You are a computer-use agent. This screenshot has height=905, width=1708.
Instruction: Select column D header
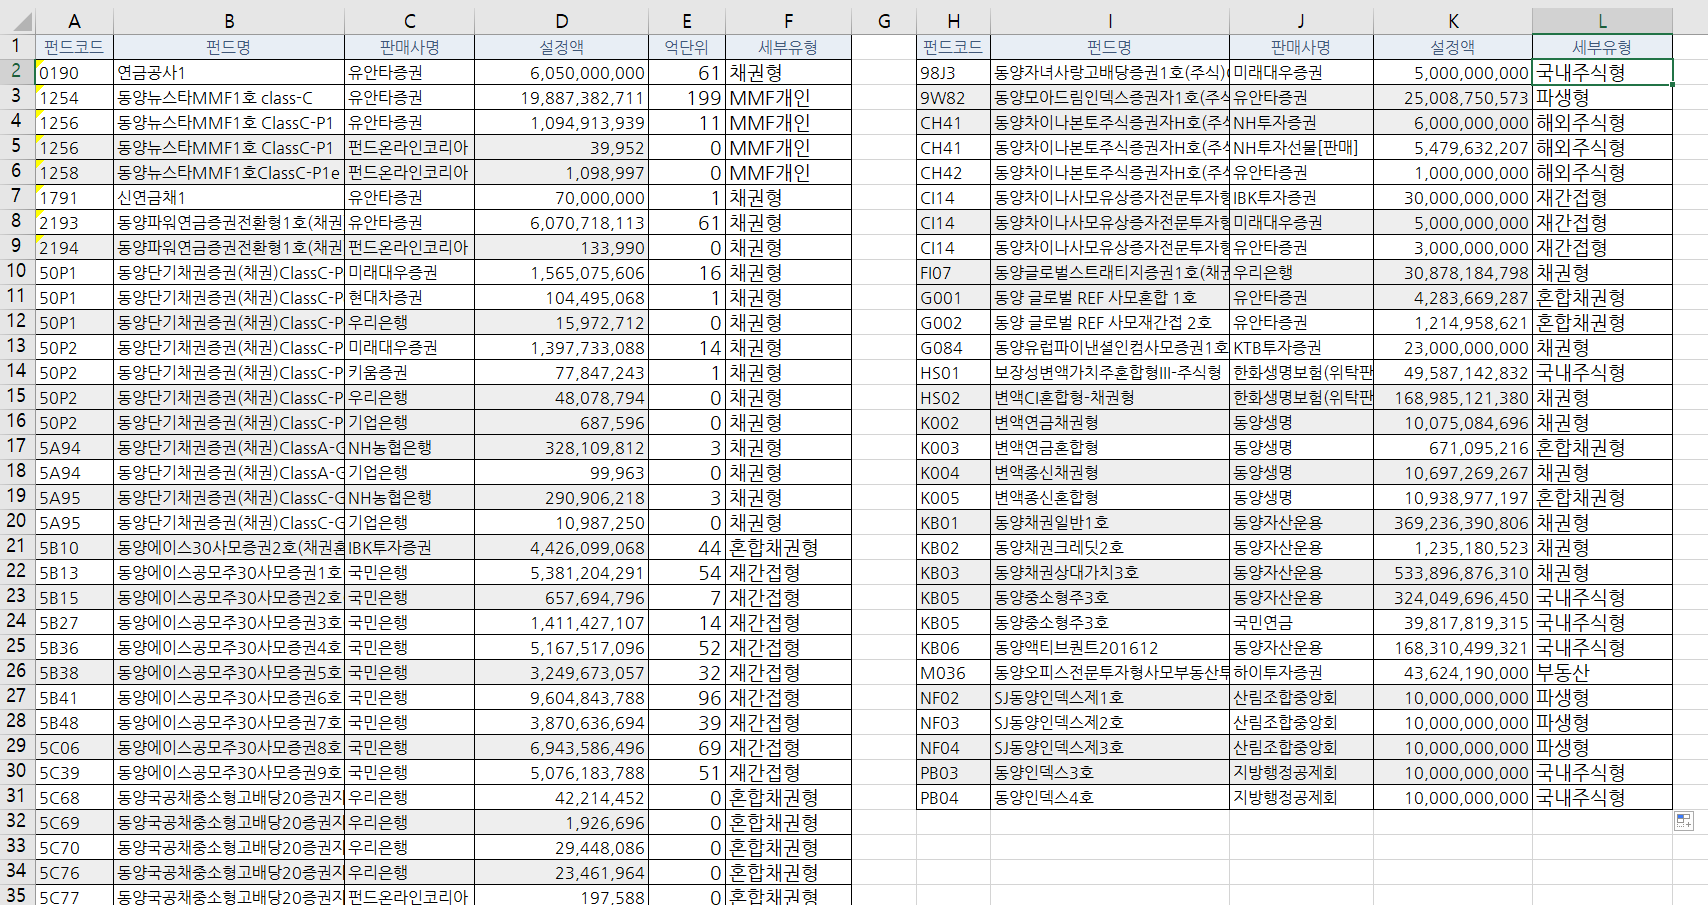(562, 21)
